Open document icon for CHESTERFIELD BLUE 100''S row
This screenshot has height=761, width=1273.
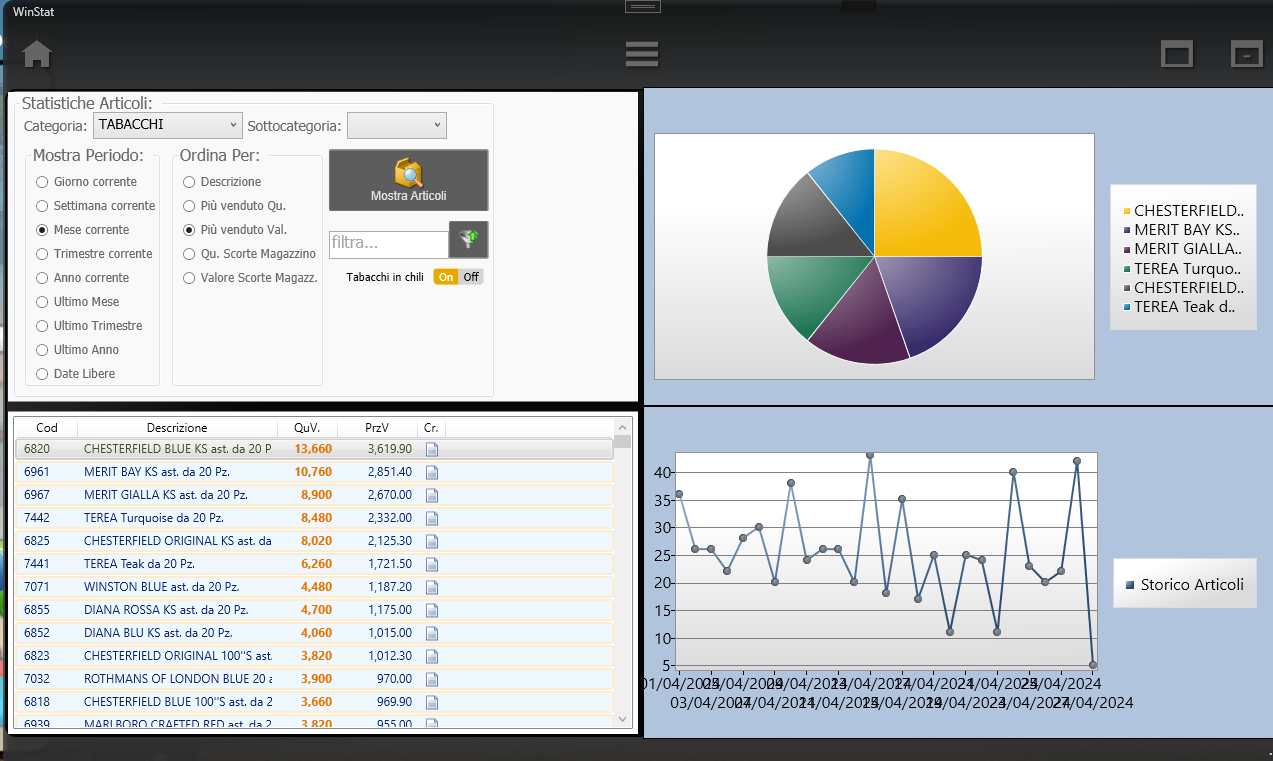[432, 702]
